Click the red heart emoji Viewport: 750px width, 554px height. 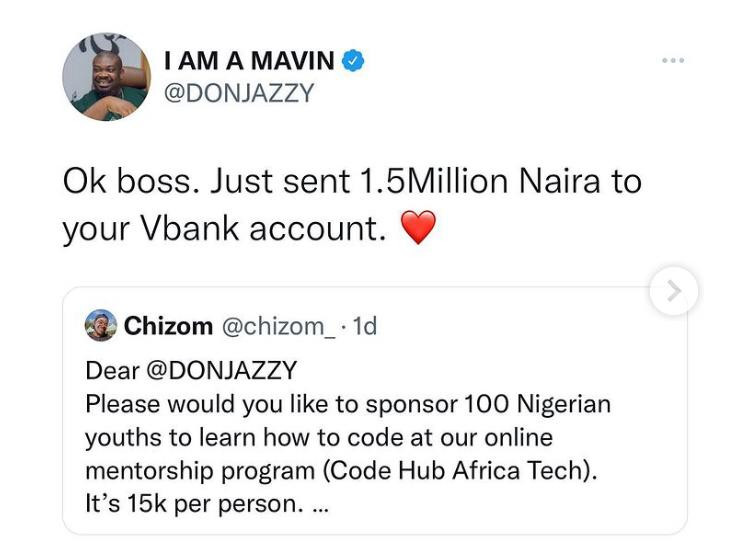418,227
